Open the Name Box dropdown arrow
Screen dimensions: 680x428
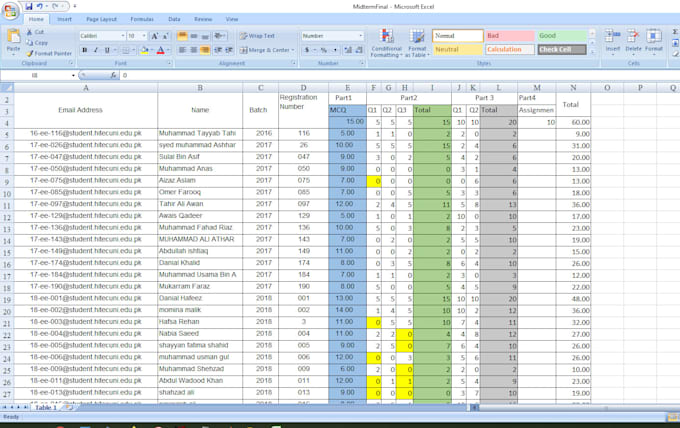[73, 75]
